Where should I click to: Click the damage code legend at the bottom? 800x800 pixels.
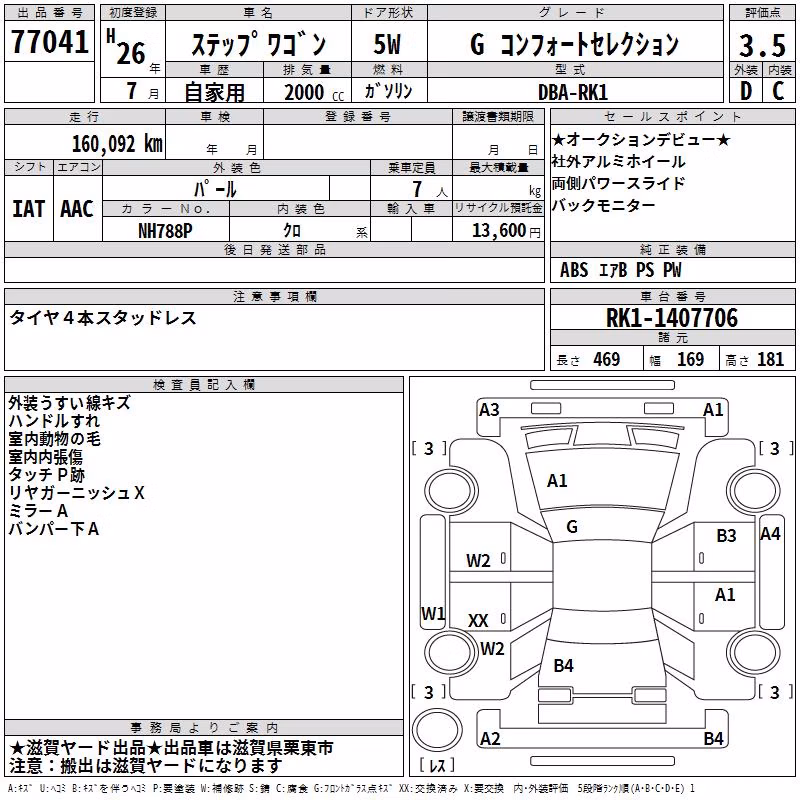pyautogui.click(x=352, y=788)
